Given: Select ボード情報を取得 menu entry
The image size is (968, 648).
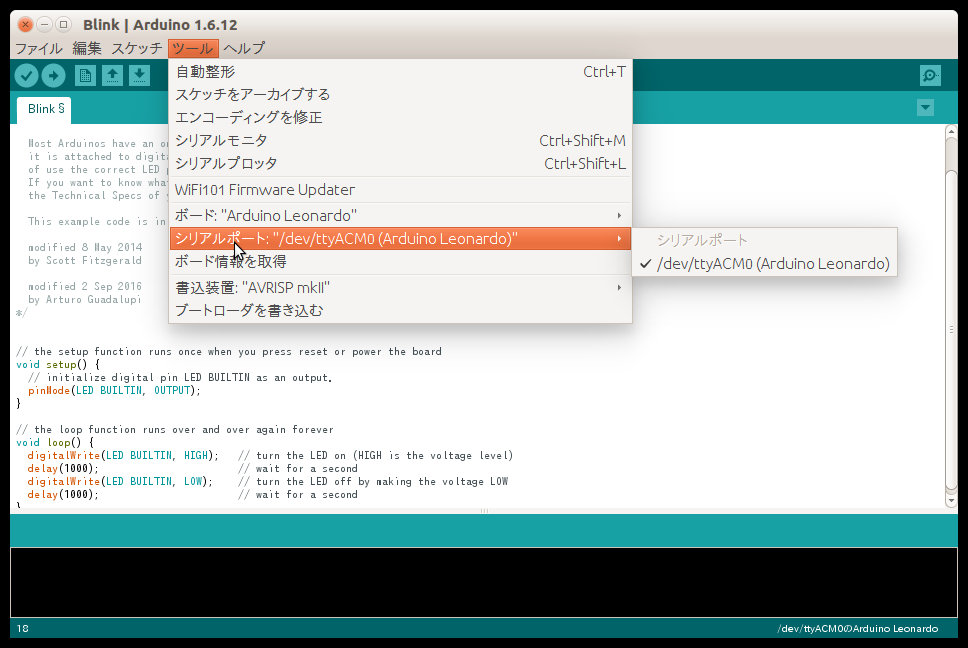Looking at the screenshot, I should (400, 261).
